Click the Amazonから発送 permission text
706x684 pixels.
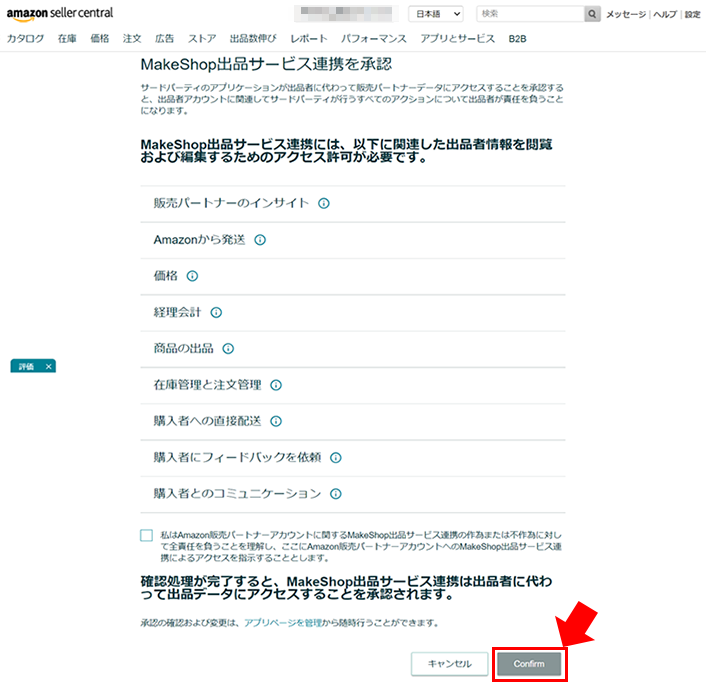199,240
